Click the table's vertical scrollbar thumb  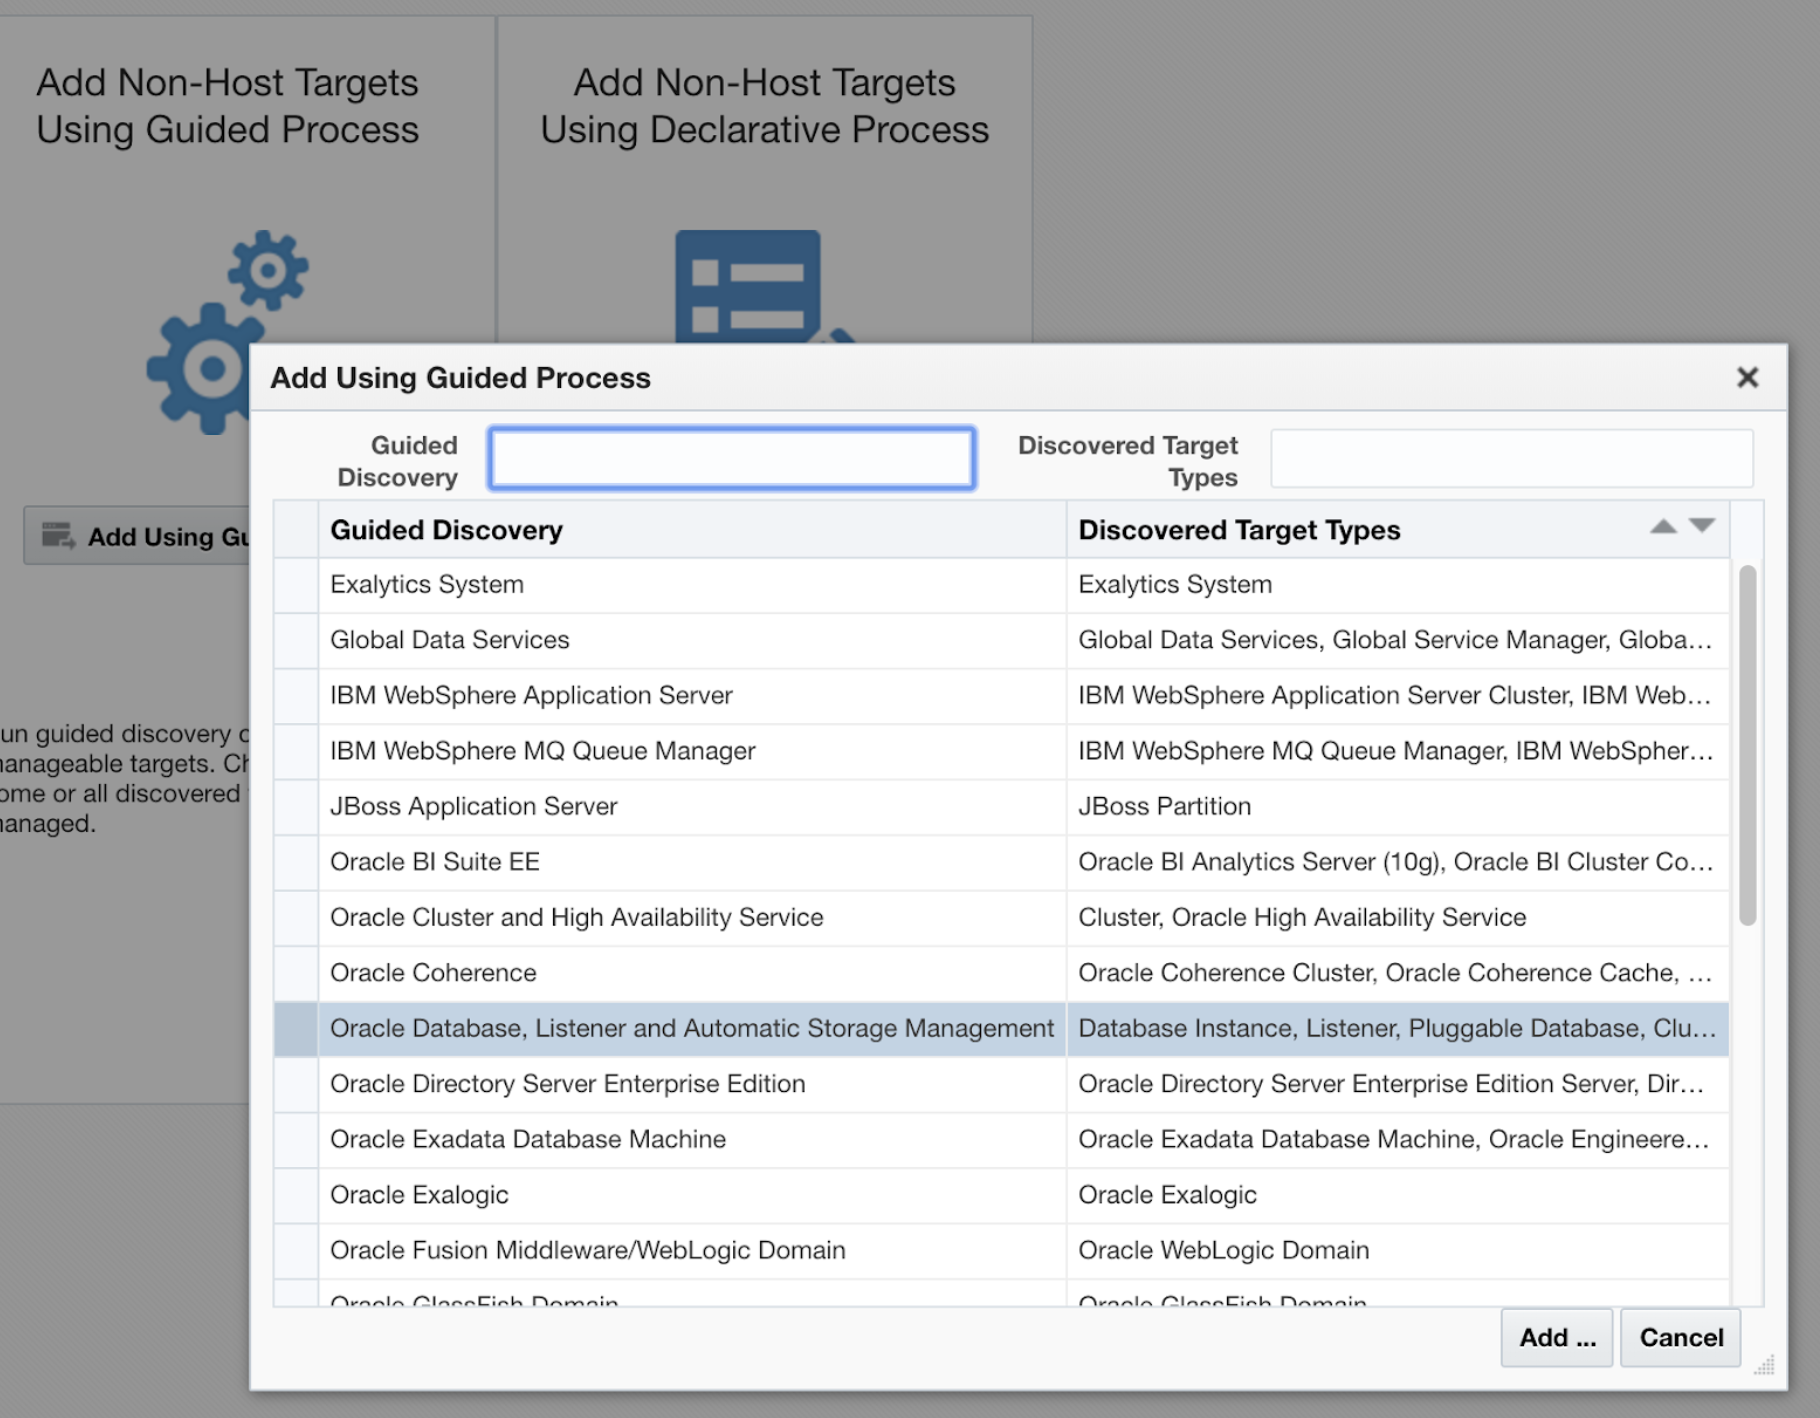coord(1747,746)
